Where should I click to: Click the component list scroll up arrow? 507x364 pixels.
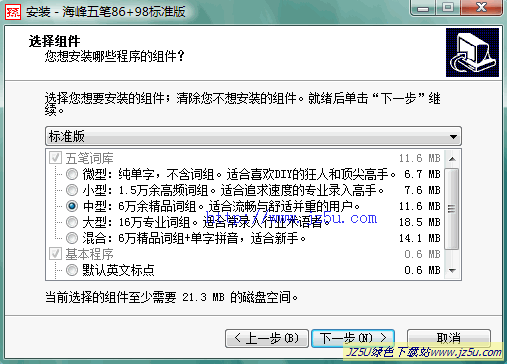452,159
